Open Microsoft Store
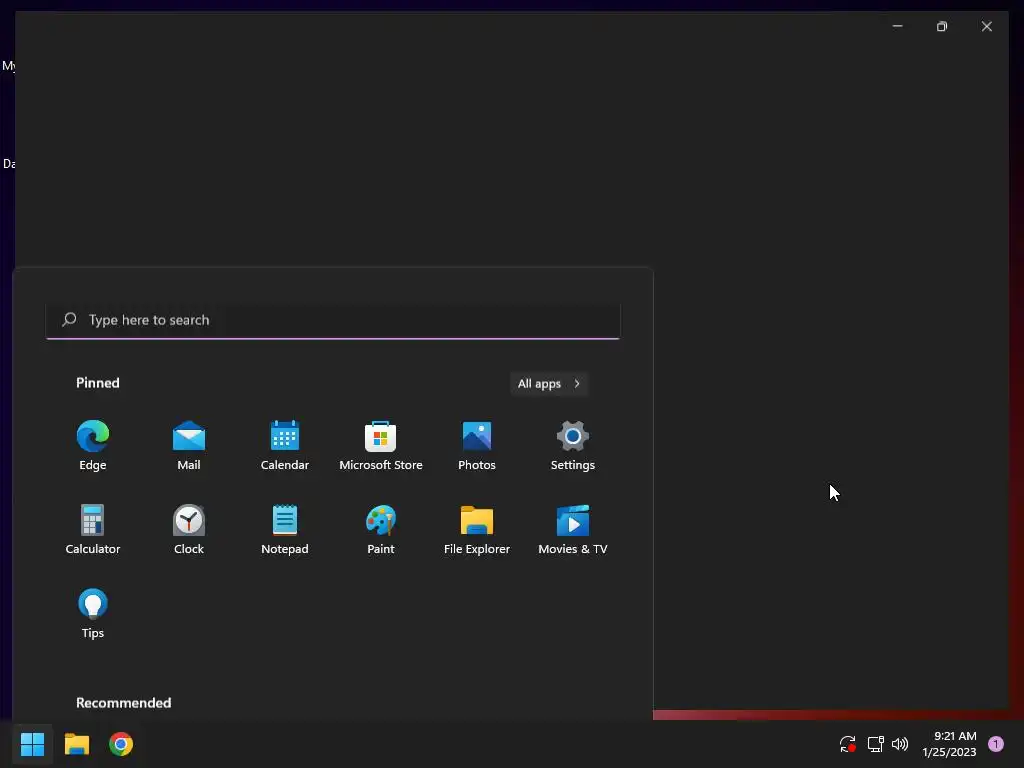Image resolution: width=1024 pixels, height=768 pixels. pyautogui.click(x=381, y=446)
